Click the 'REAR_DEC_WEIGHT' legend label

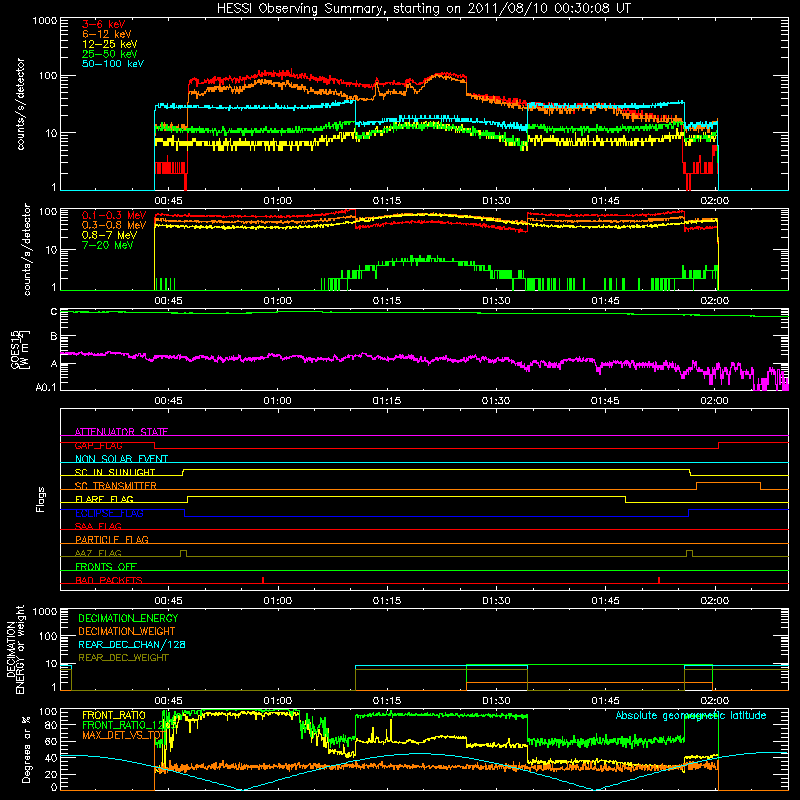coord(123,658)
